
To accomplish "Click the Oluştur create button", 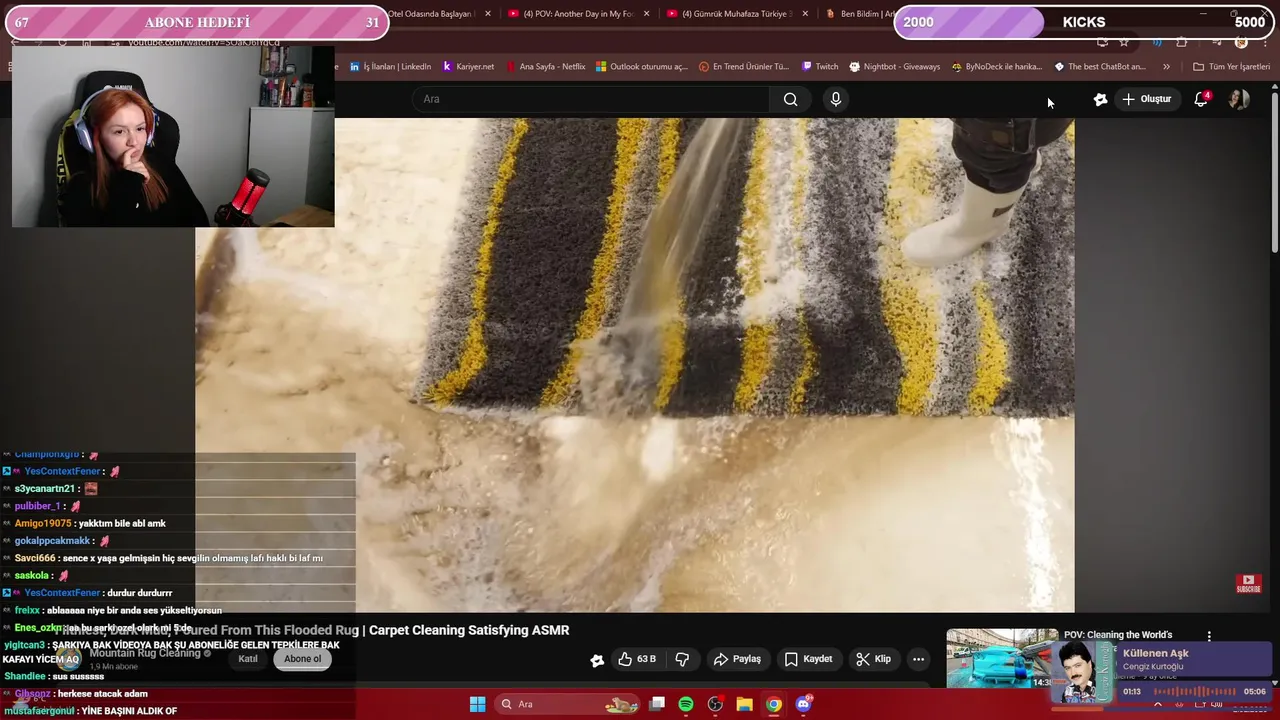I will click(1147, 99).
